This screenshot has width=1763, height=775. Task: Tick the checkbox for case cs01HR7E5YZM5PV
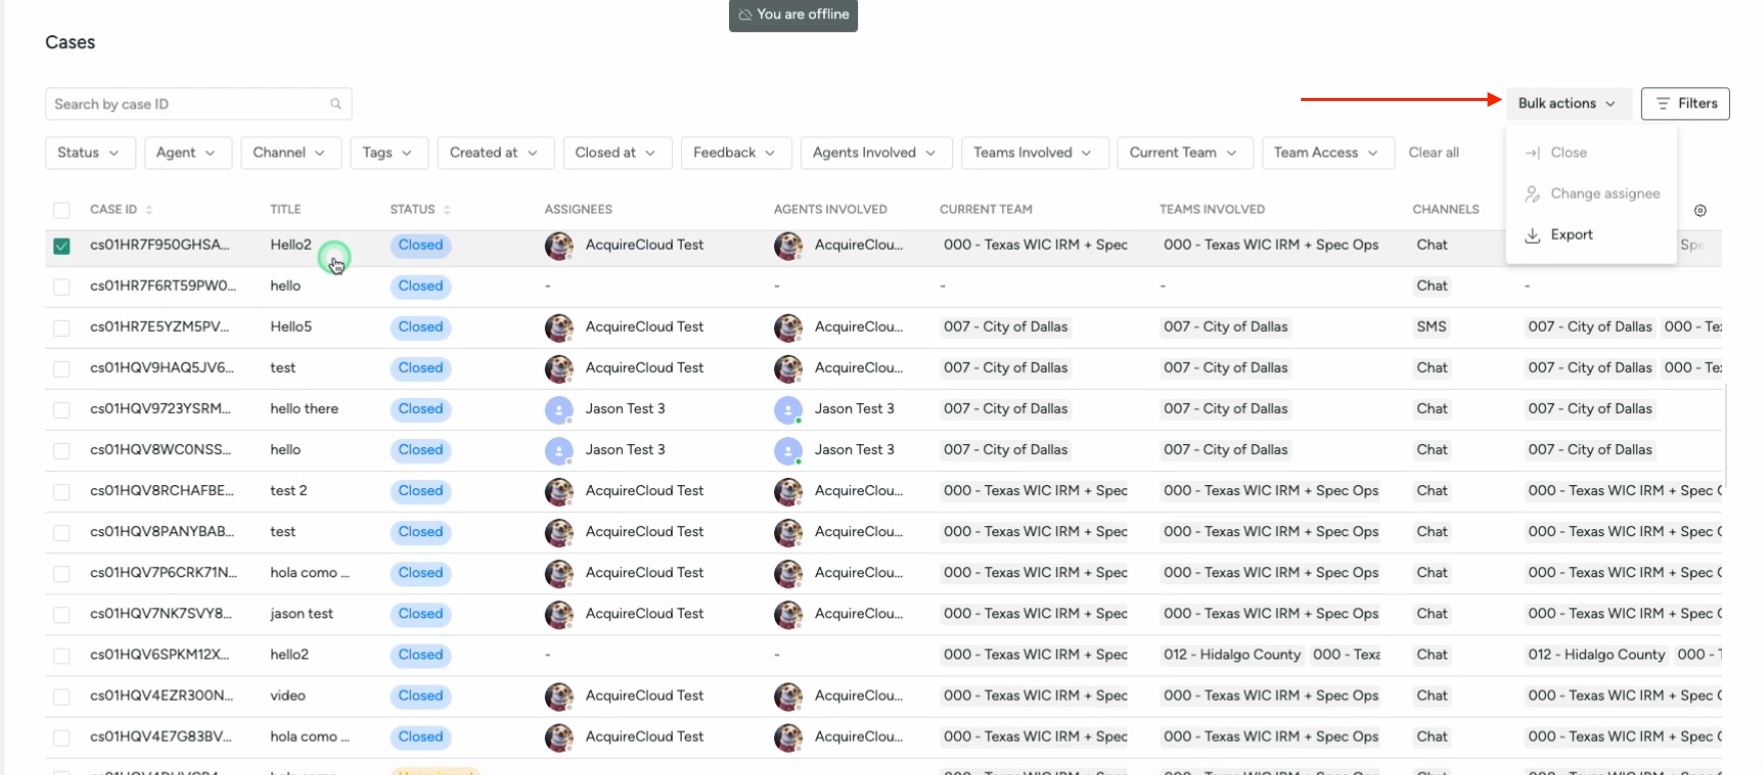tap(62, 328)
